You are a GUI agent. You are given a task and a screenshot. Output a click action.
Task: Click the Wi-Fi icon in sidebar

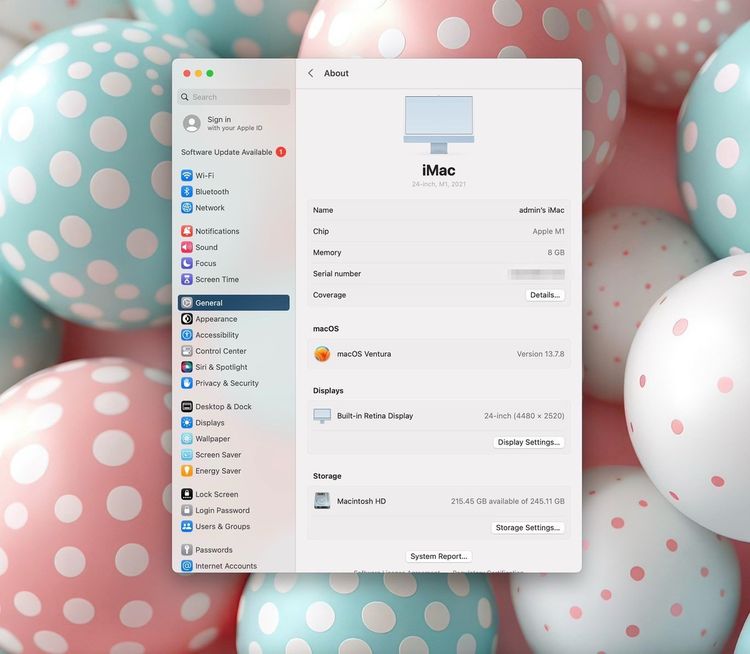click(x=187, y=176)
